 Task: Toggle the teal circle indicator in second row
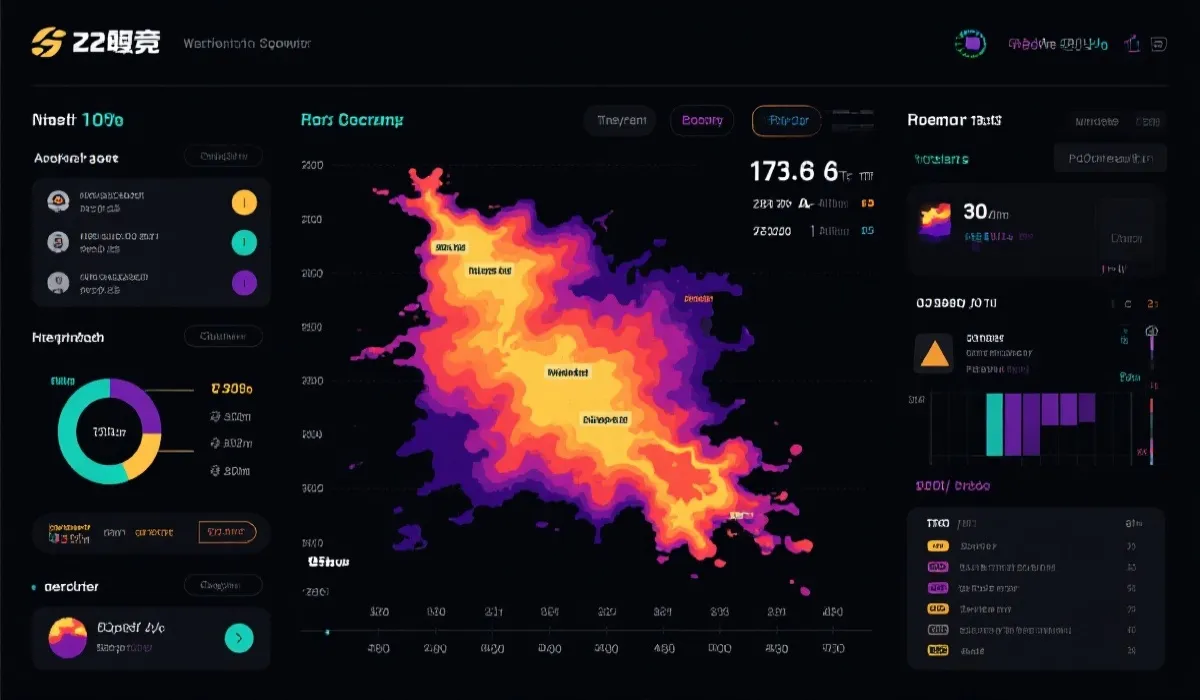pyautogui.click(x=244, y=242)
